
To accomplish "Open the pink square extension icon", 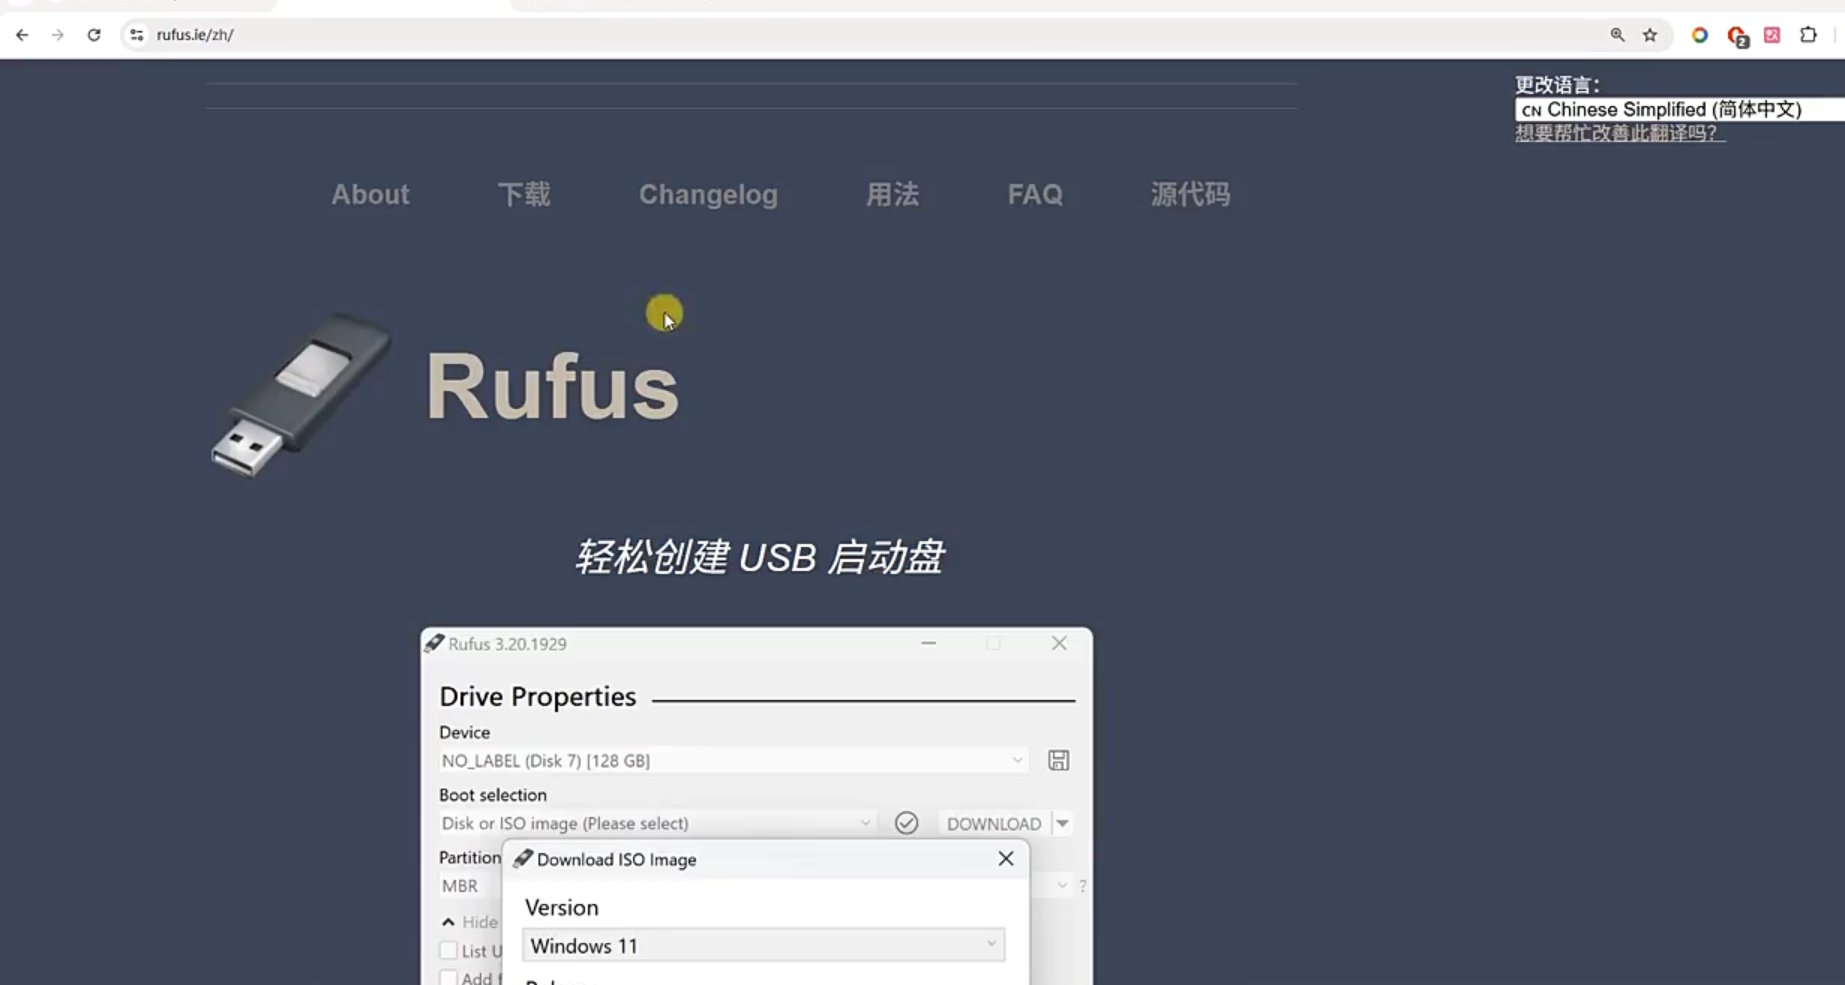I will (x=1772, y=35).
